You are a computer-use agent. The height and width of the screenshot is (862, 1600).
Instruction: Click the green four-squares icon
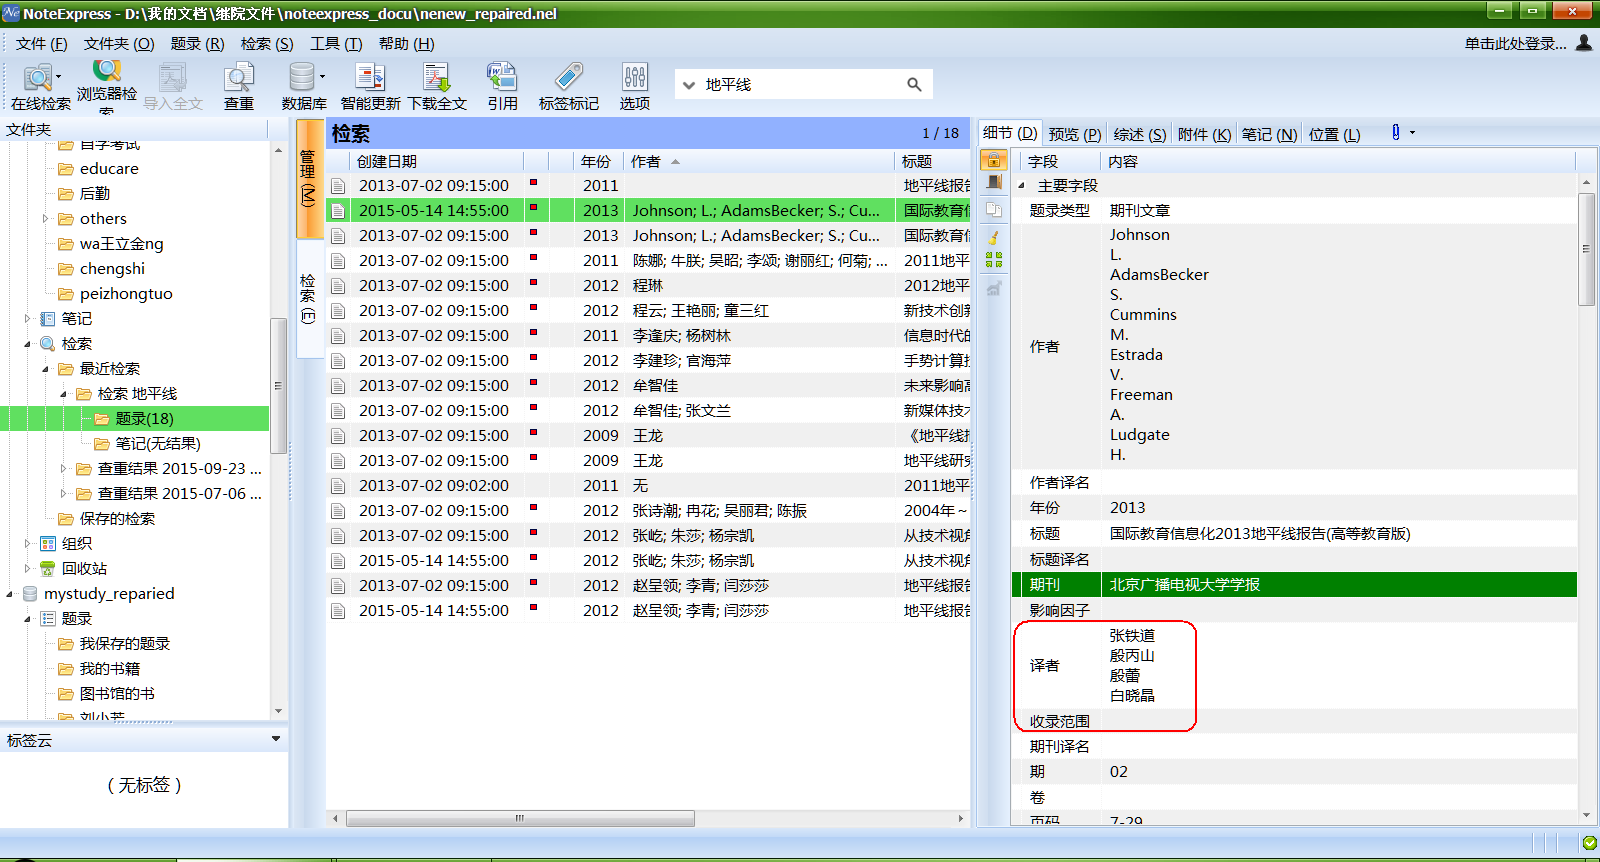pyautogui.click(x=994, y=260)
